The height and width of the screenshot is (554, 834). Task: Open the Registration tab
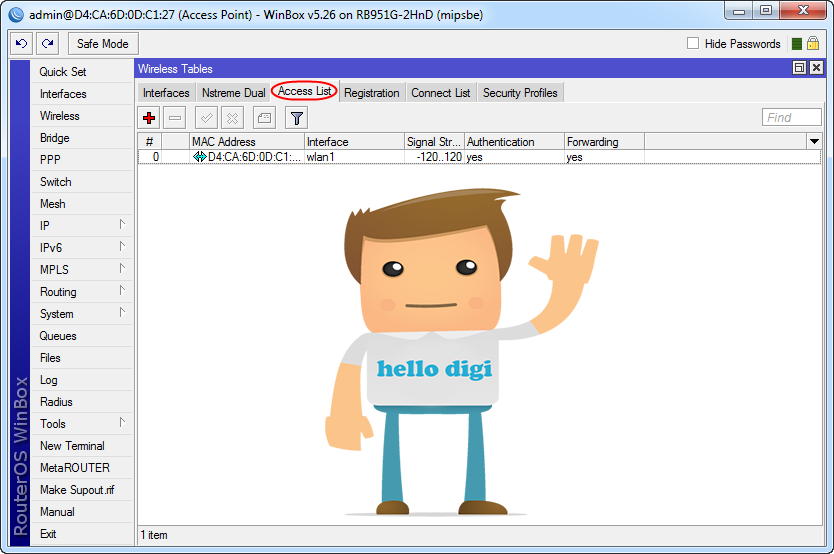[371, 93]
